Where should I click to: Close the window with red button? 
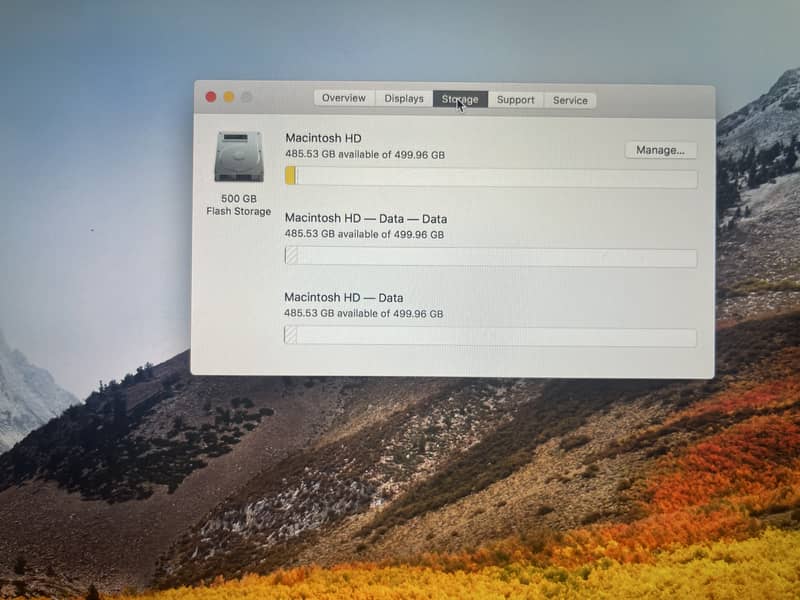(211, 97)
